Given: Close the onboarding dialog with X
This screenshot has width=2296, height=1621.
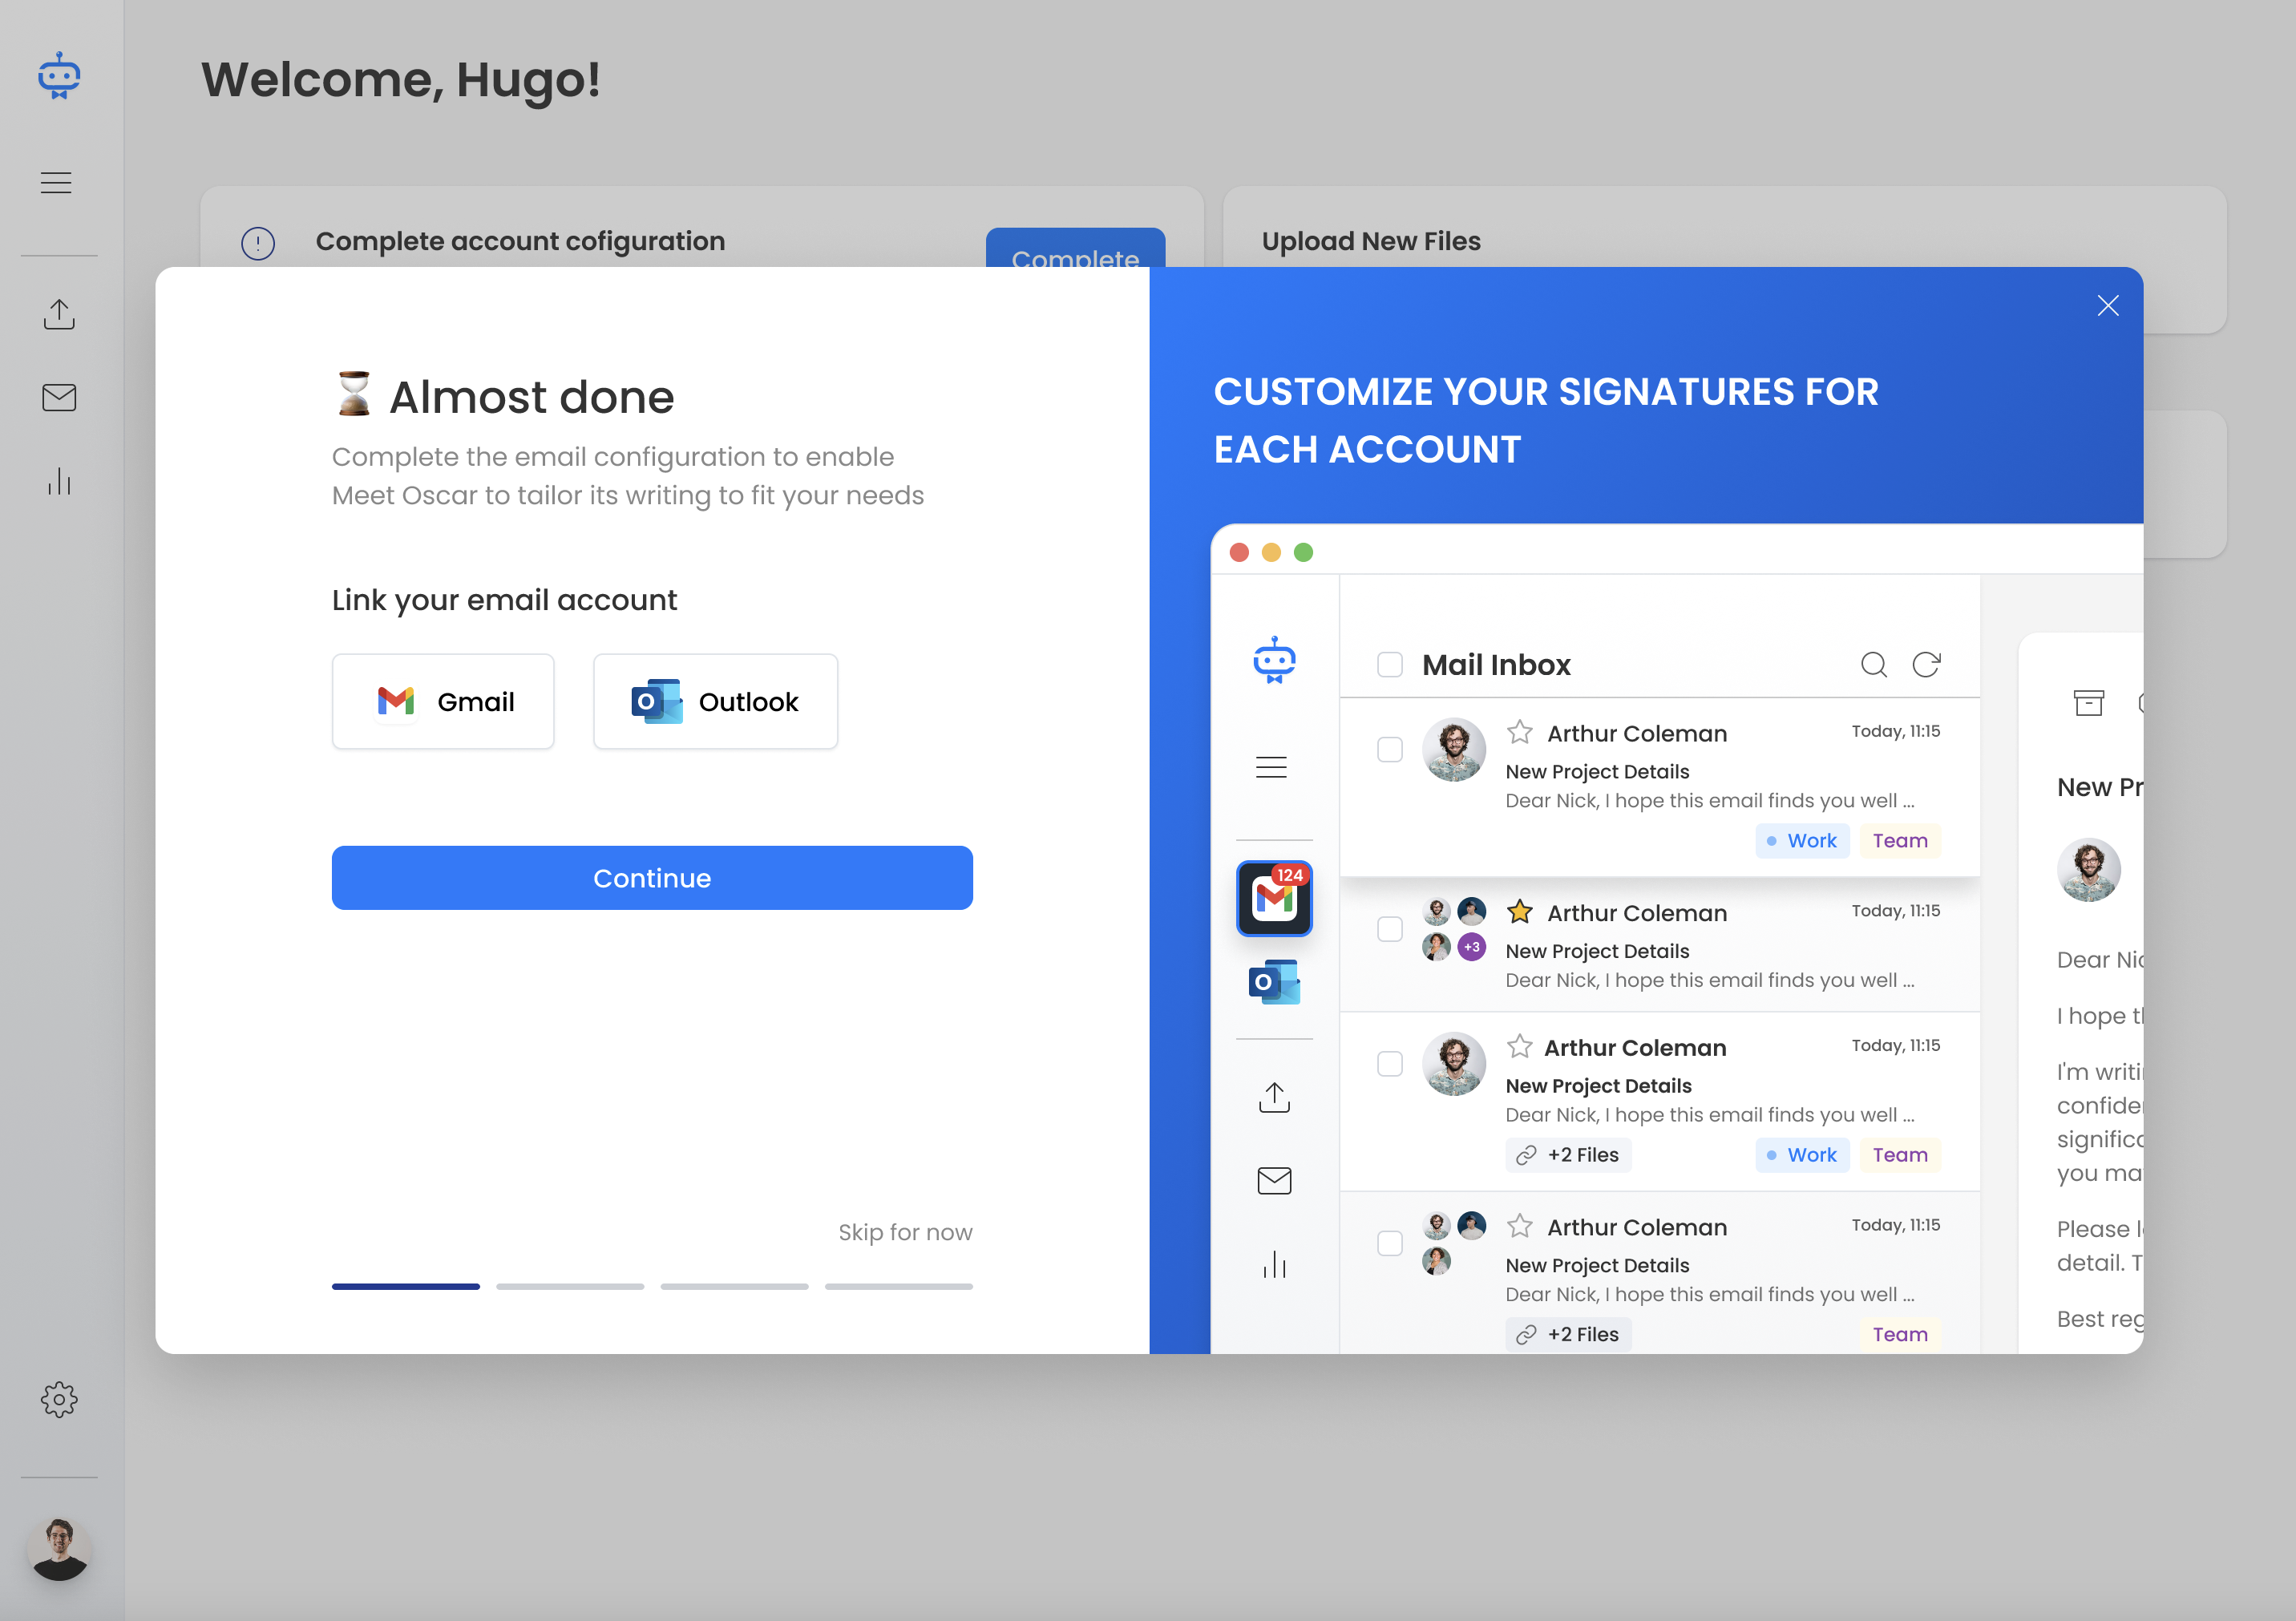Looking at the screenshot, I should [x=2108, y=306].
